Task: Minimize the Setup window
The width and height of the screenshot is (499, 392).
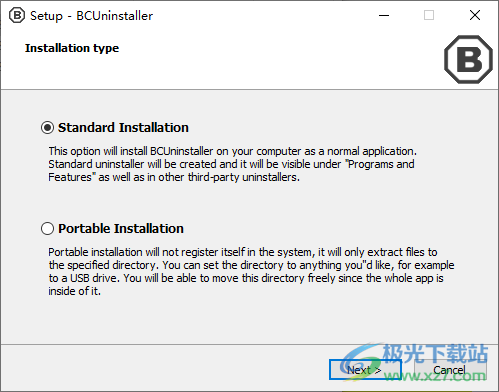Action: (x=384, y=15)
